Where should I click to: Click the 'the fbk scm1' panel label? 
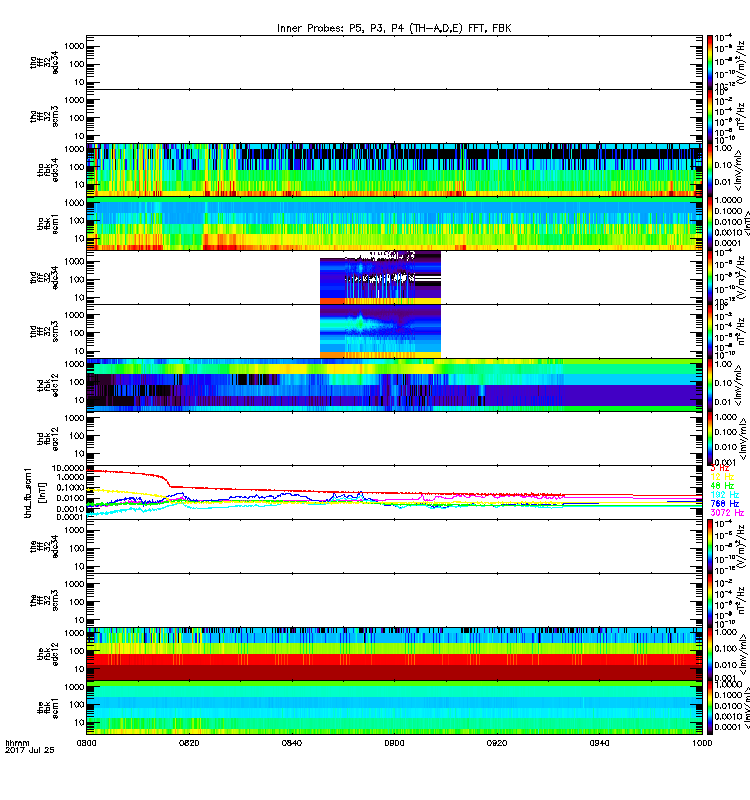tap(48, 708)
